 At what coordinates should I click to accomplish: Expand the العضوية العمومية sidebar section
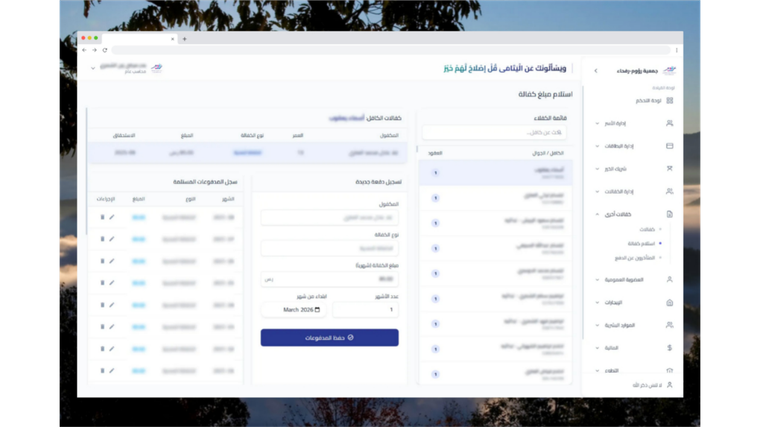597,280
